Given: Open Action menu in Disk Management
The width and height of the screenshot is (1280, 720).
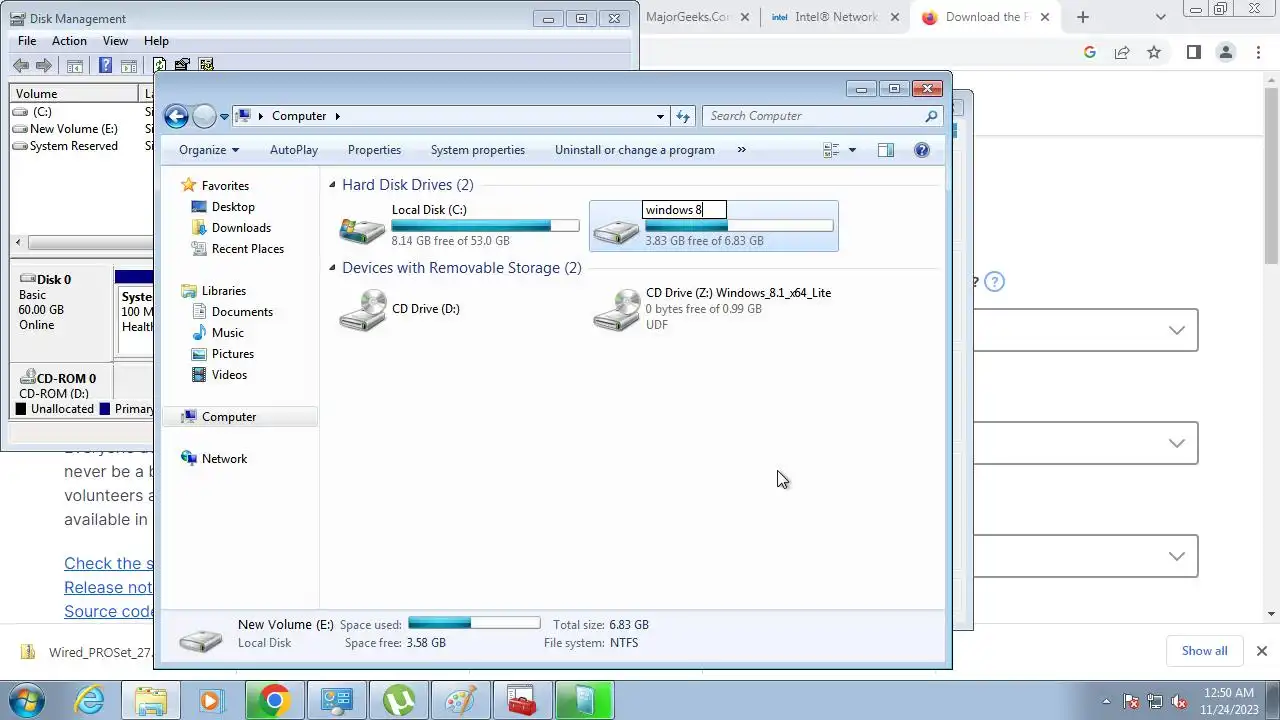Looking at the screenshot, I should tap(69, 41).
